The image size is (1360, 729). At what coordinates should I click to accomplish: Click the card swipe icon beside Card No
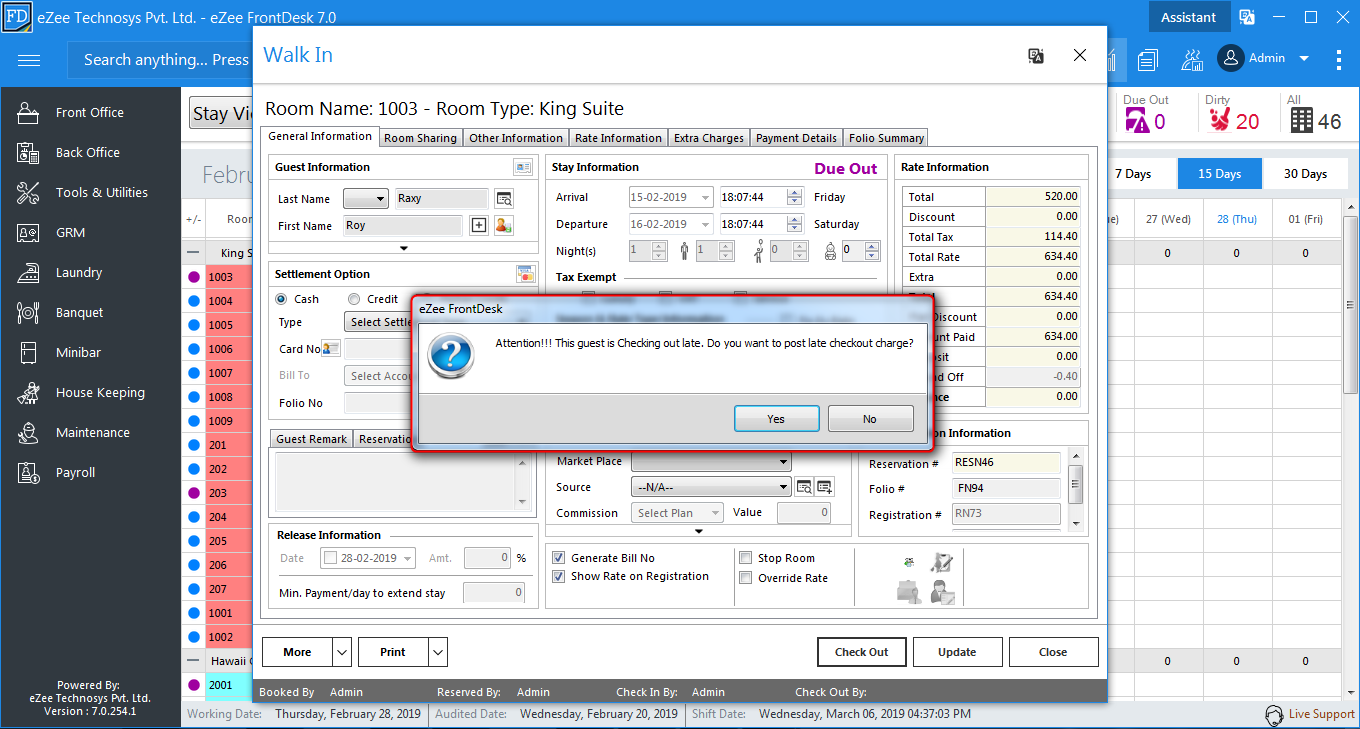[331, 349]
